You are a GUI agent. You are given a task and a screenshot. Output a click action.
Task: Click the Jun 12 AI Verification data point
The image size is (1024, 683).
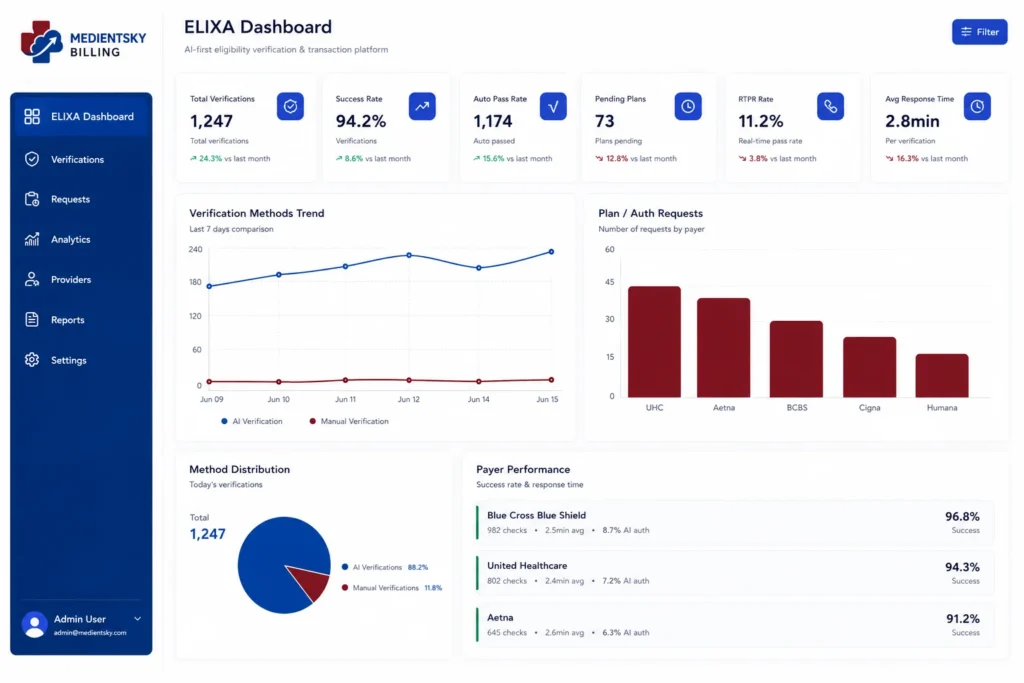409,255
